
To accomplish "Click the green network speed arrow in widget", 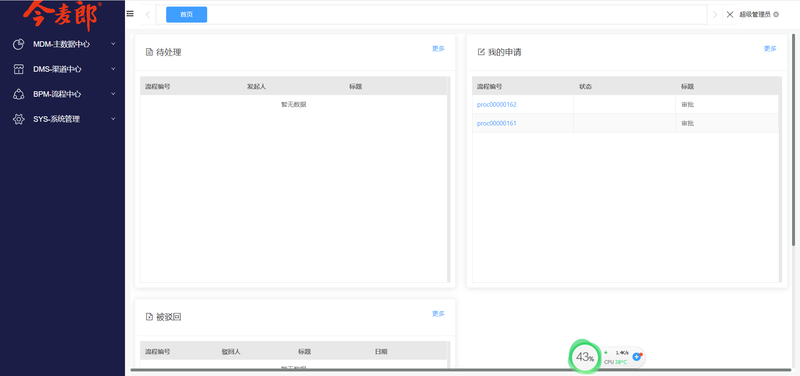I will pos(606,353).
